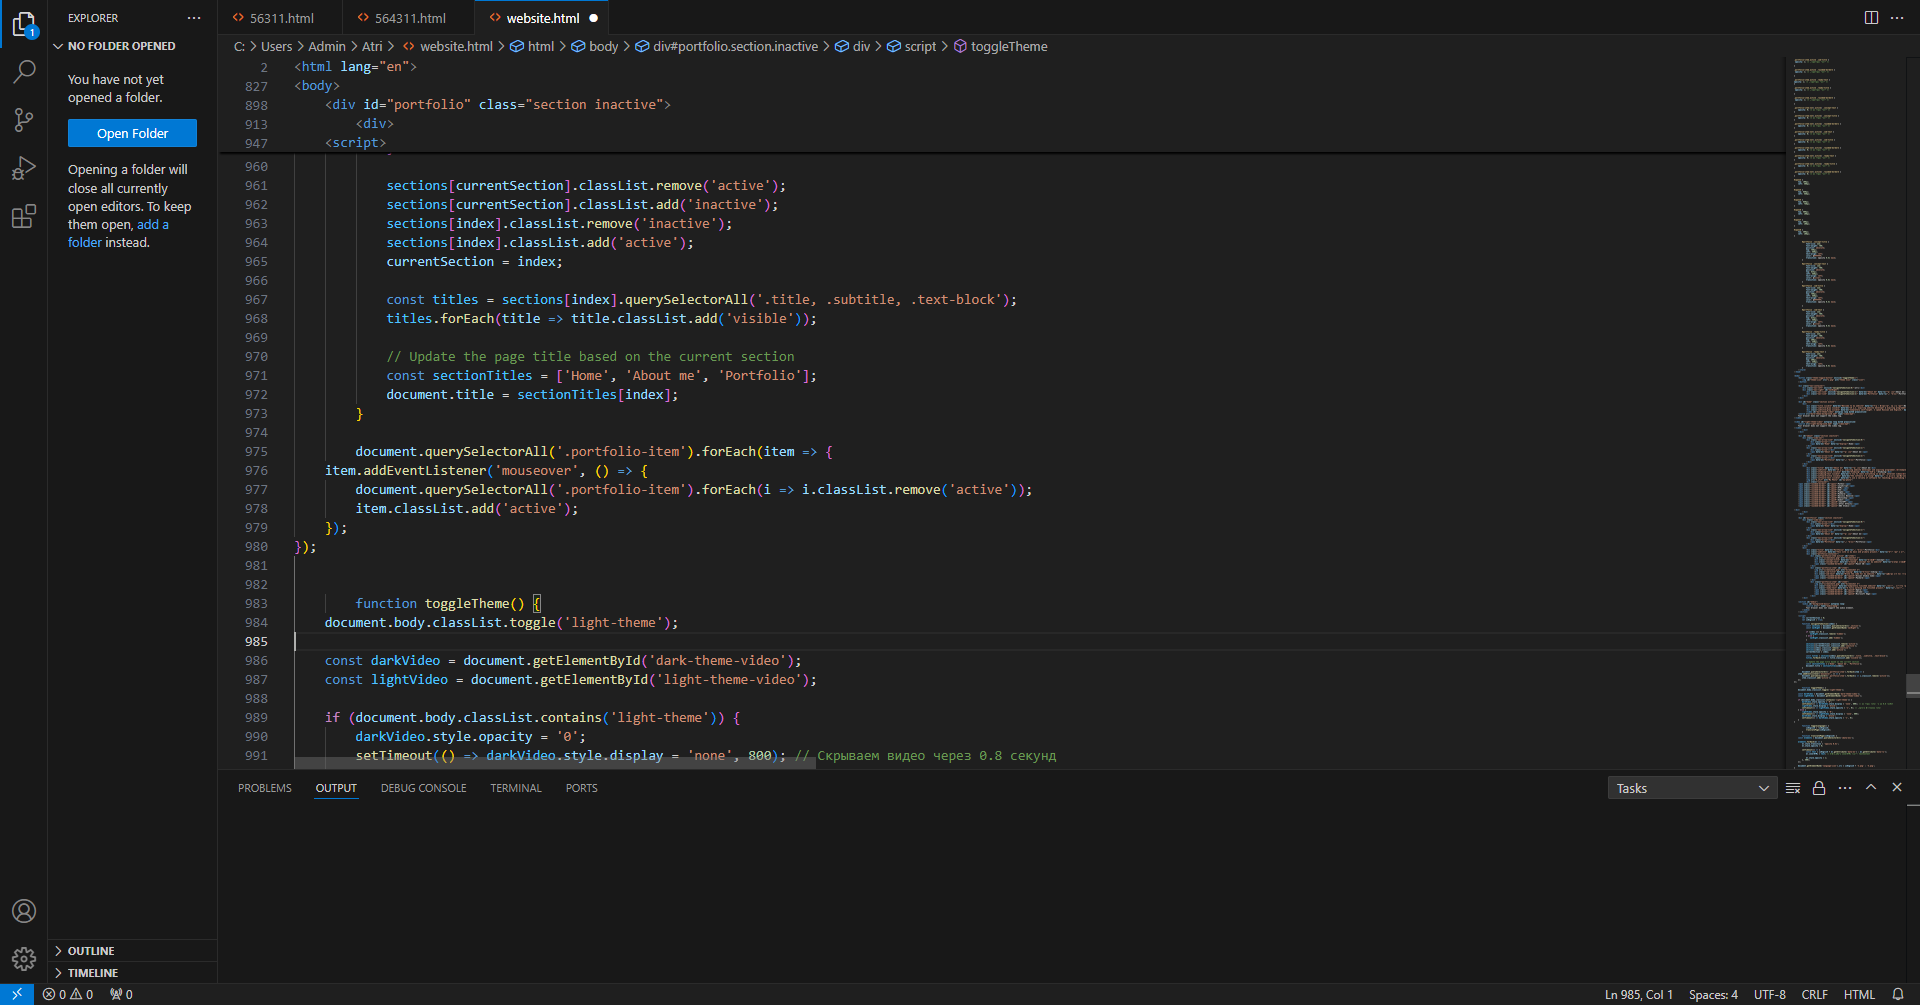This screenshot has width=1920, height=1005.
Task: Click the function toggleTheme() code line
Action: (x=447, y=603)
